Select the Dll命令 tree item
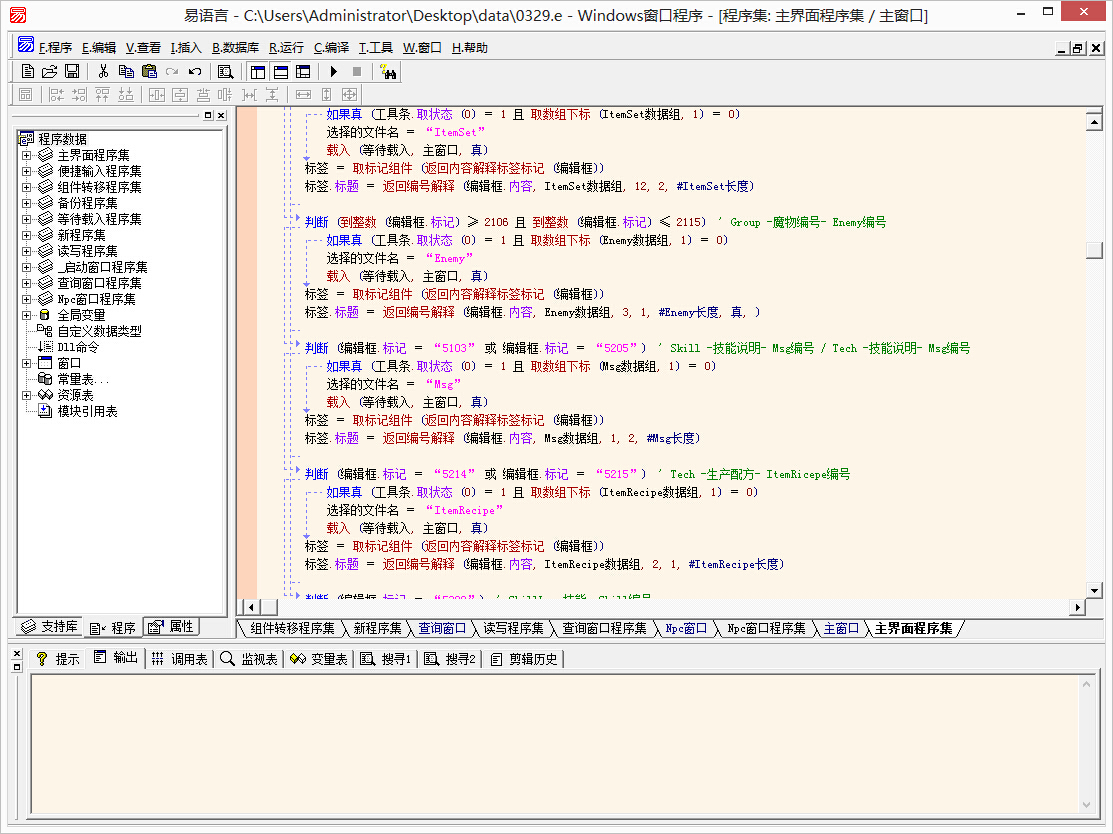Viewport: 1113px width, 834px height. click(x=78, y=347)
